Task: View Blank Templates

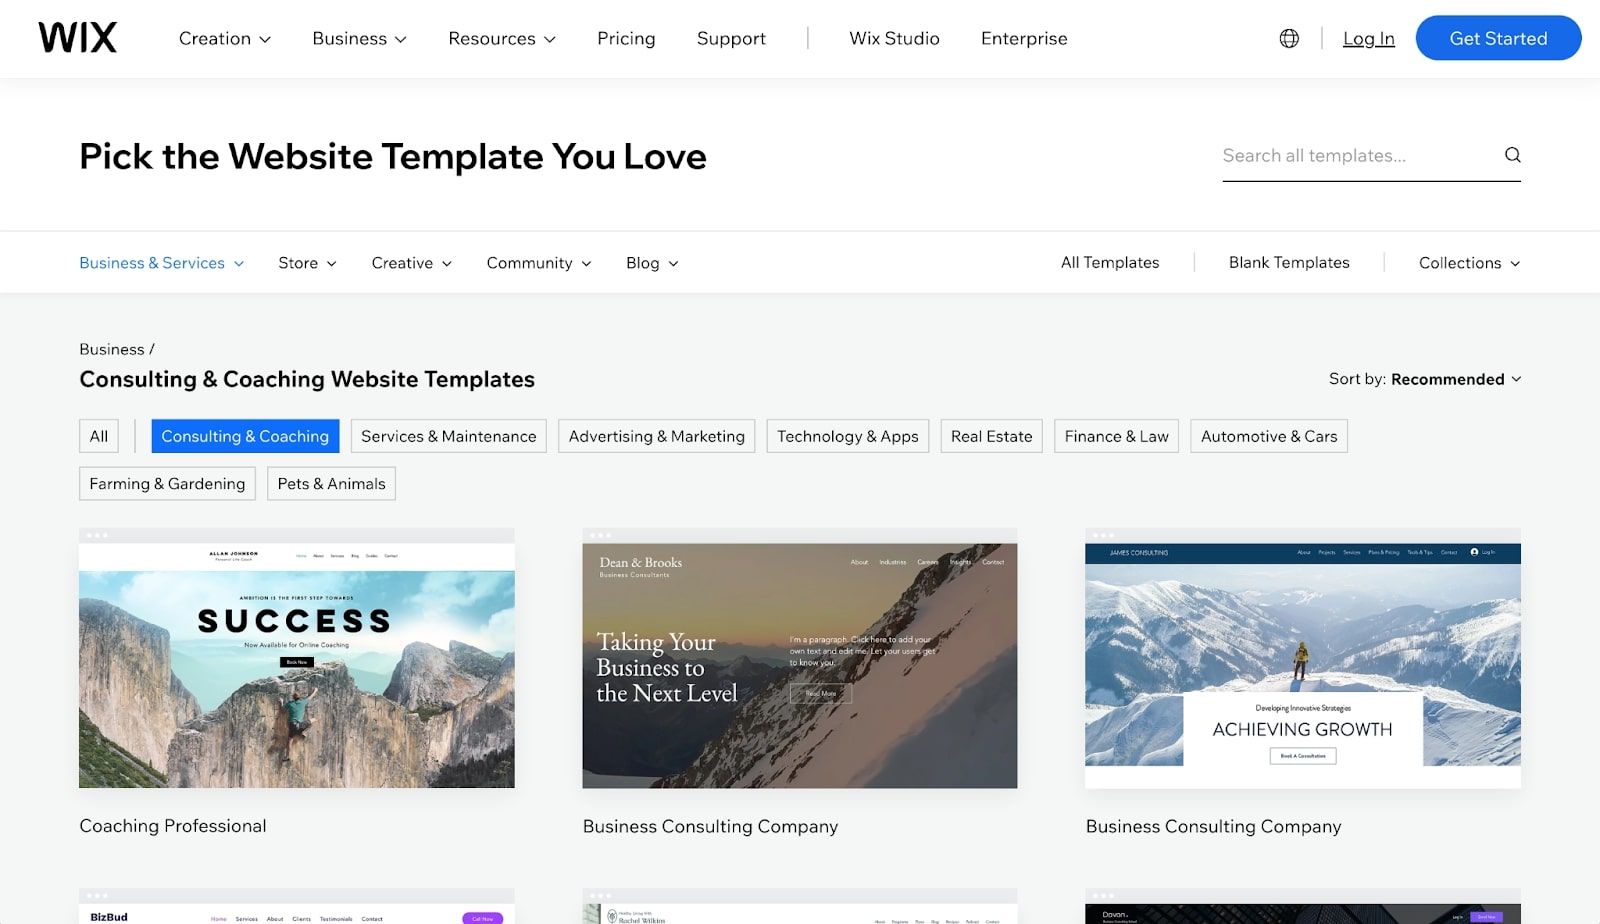Action: (1288, 263)
